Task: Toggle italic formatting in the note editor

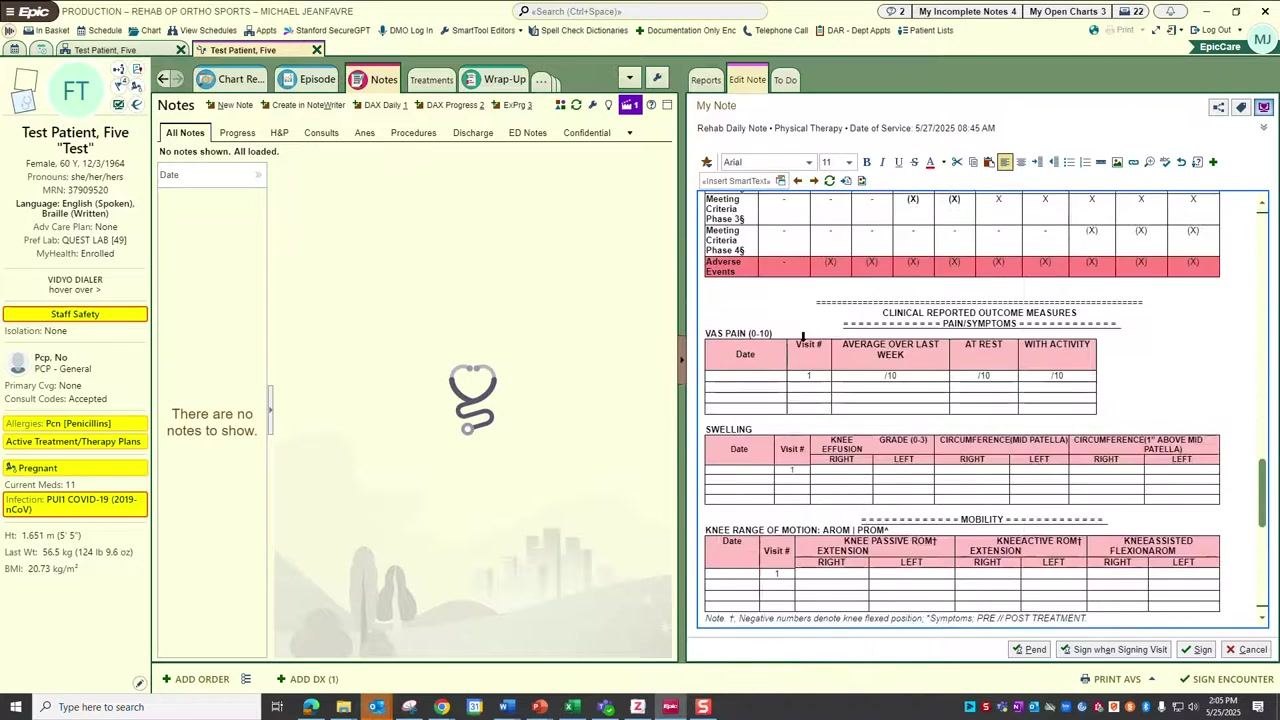Action: coord(882,162)
